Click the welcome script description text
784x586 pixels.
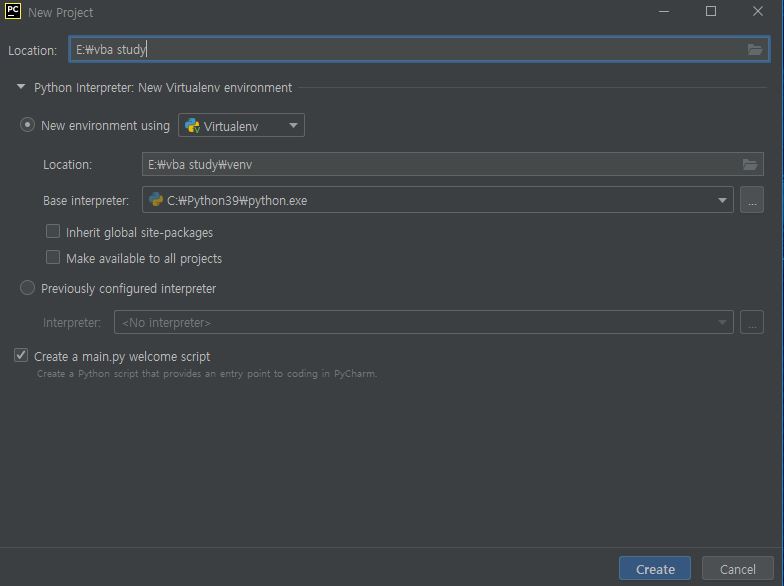207,374
